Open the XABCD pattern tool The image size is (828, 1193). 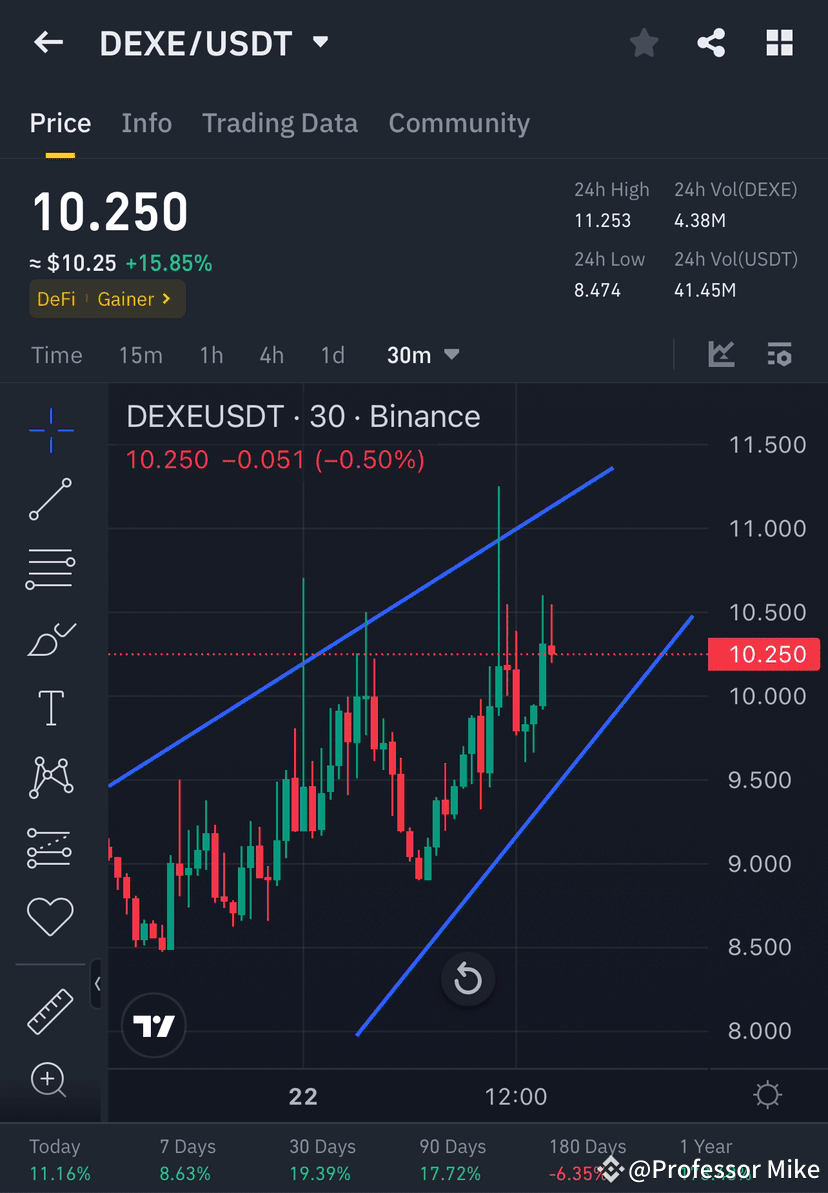click(50, 776)
